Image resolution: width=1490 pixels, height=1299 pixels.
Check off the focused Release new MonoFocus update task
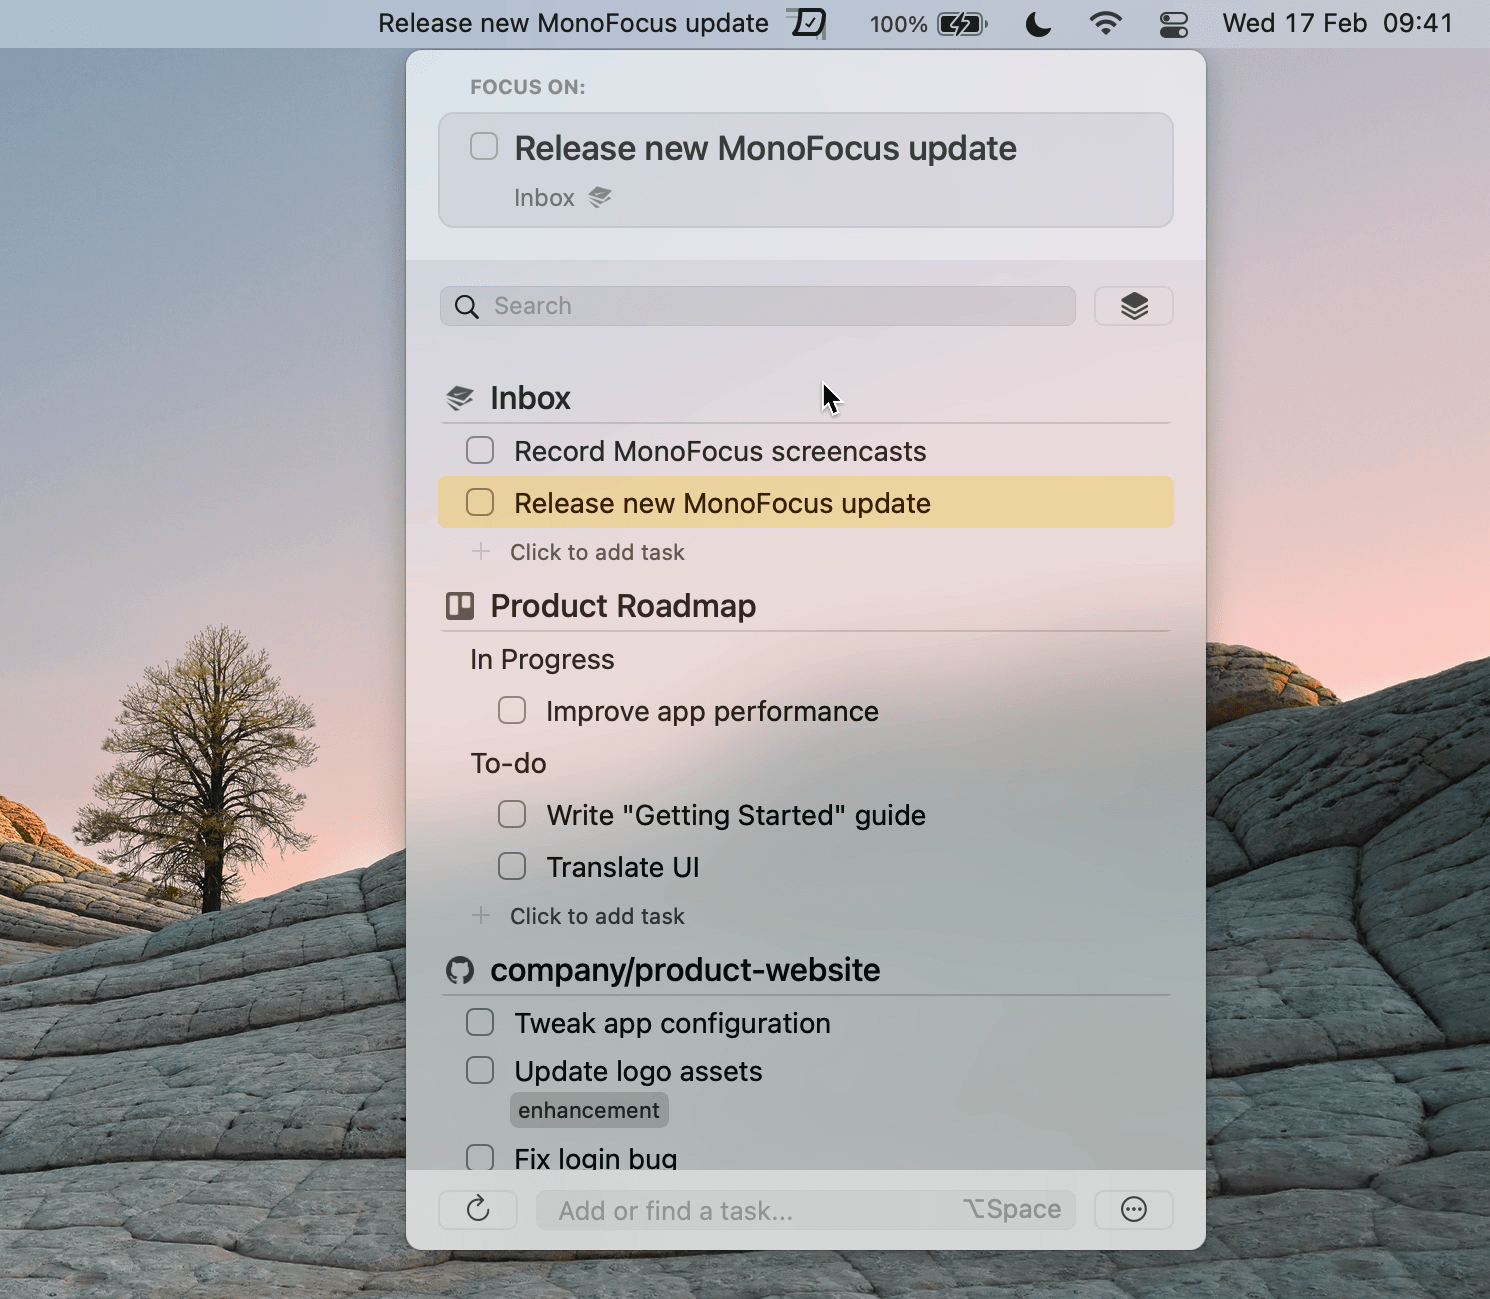483,146
